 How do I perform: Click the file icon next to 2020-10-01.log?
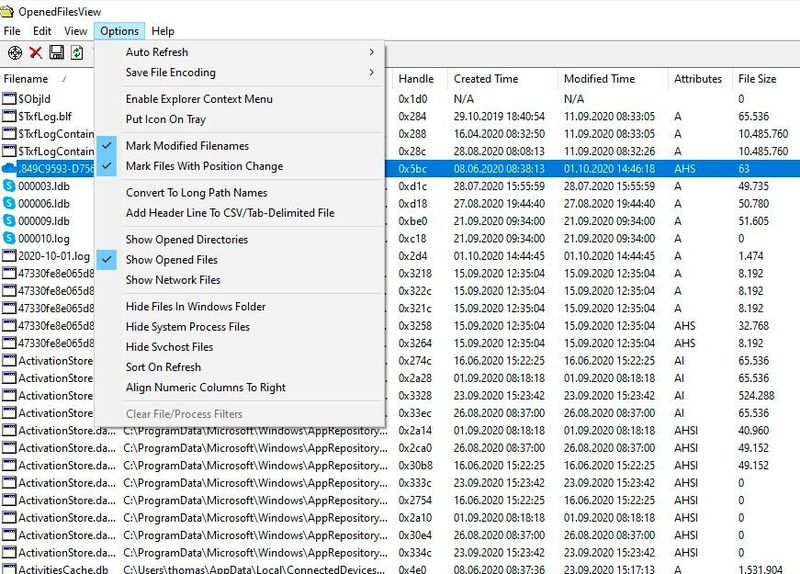pos(9,256)
